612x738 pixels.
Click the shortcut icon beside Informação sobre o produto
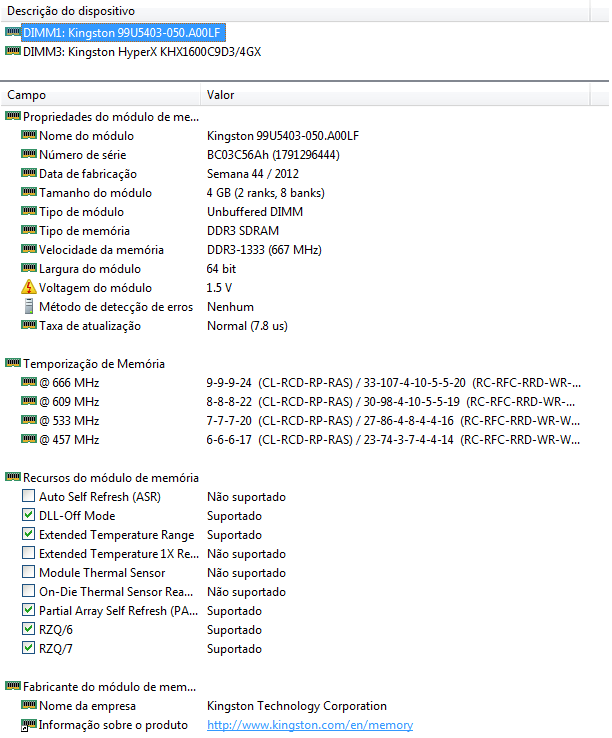point(29,724)
